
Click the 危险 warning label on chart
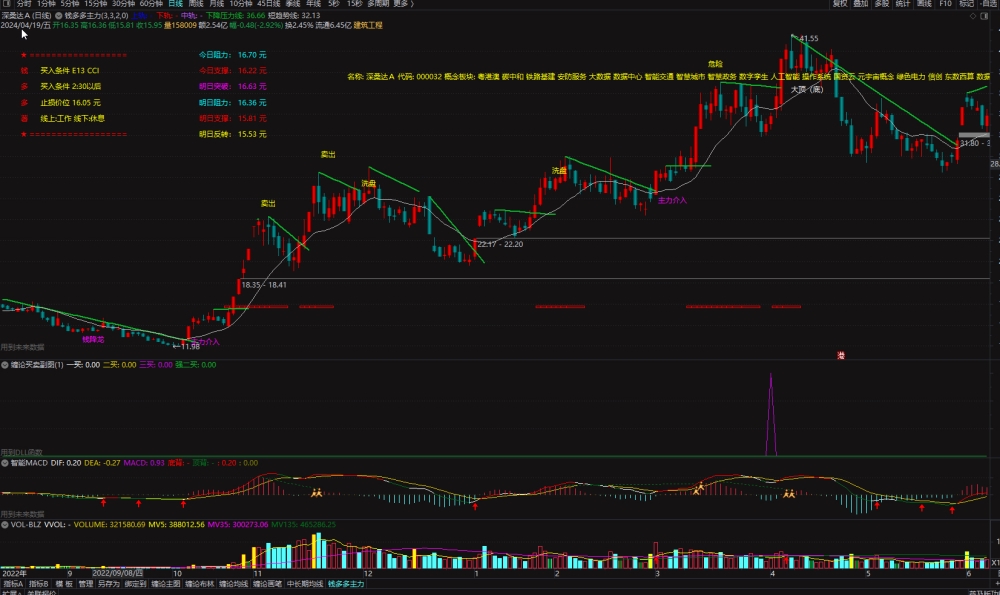[715, 64]
